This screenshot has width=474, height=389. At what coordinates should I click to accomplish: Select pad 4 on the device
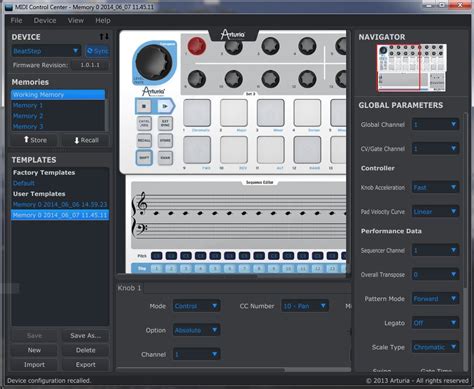[307, 113]
